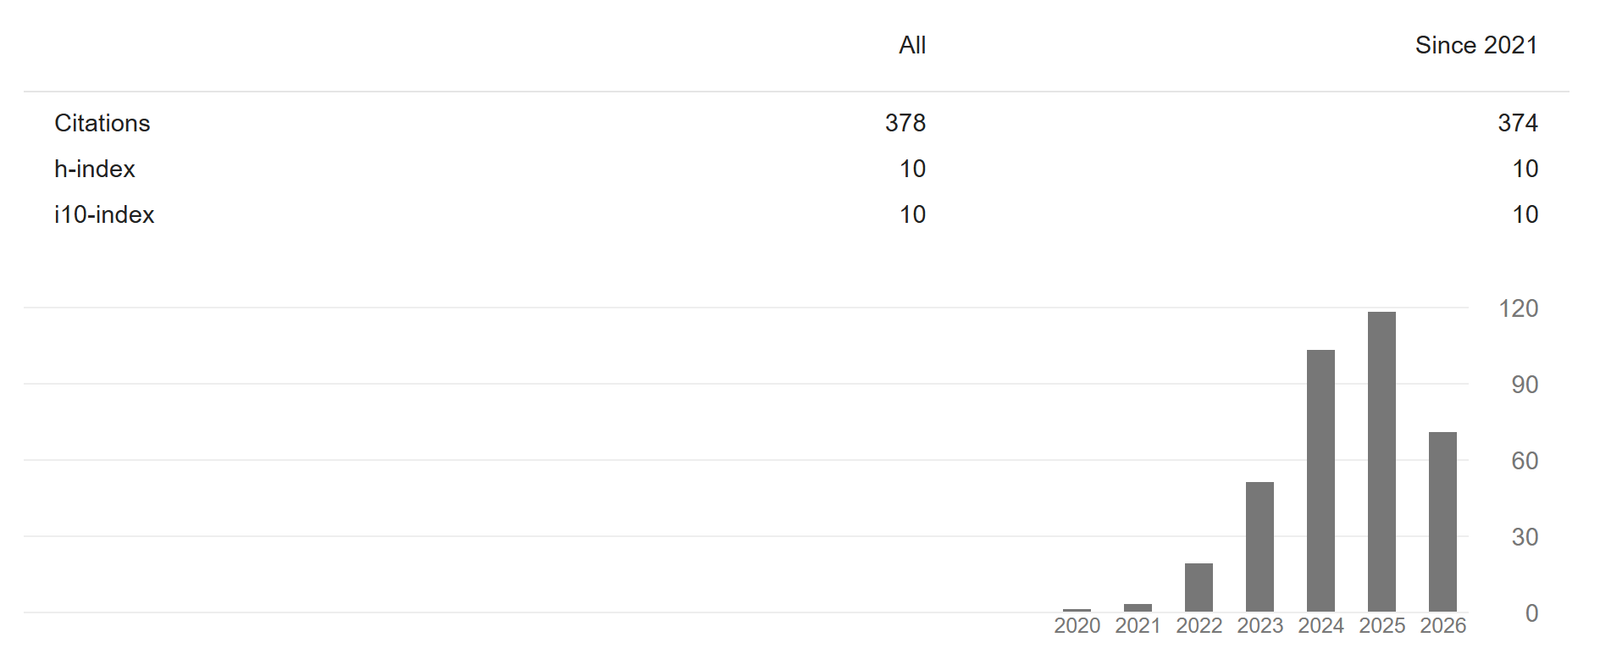
Task: Select citations since 2021 value 374
Action: point(1517,123)
